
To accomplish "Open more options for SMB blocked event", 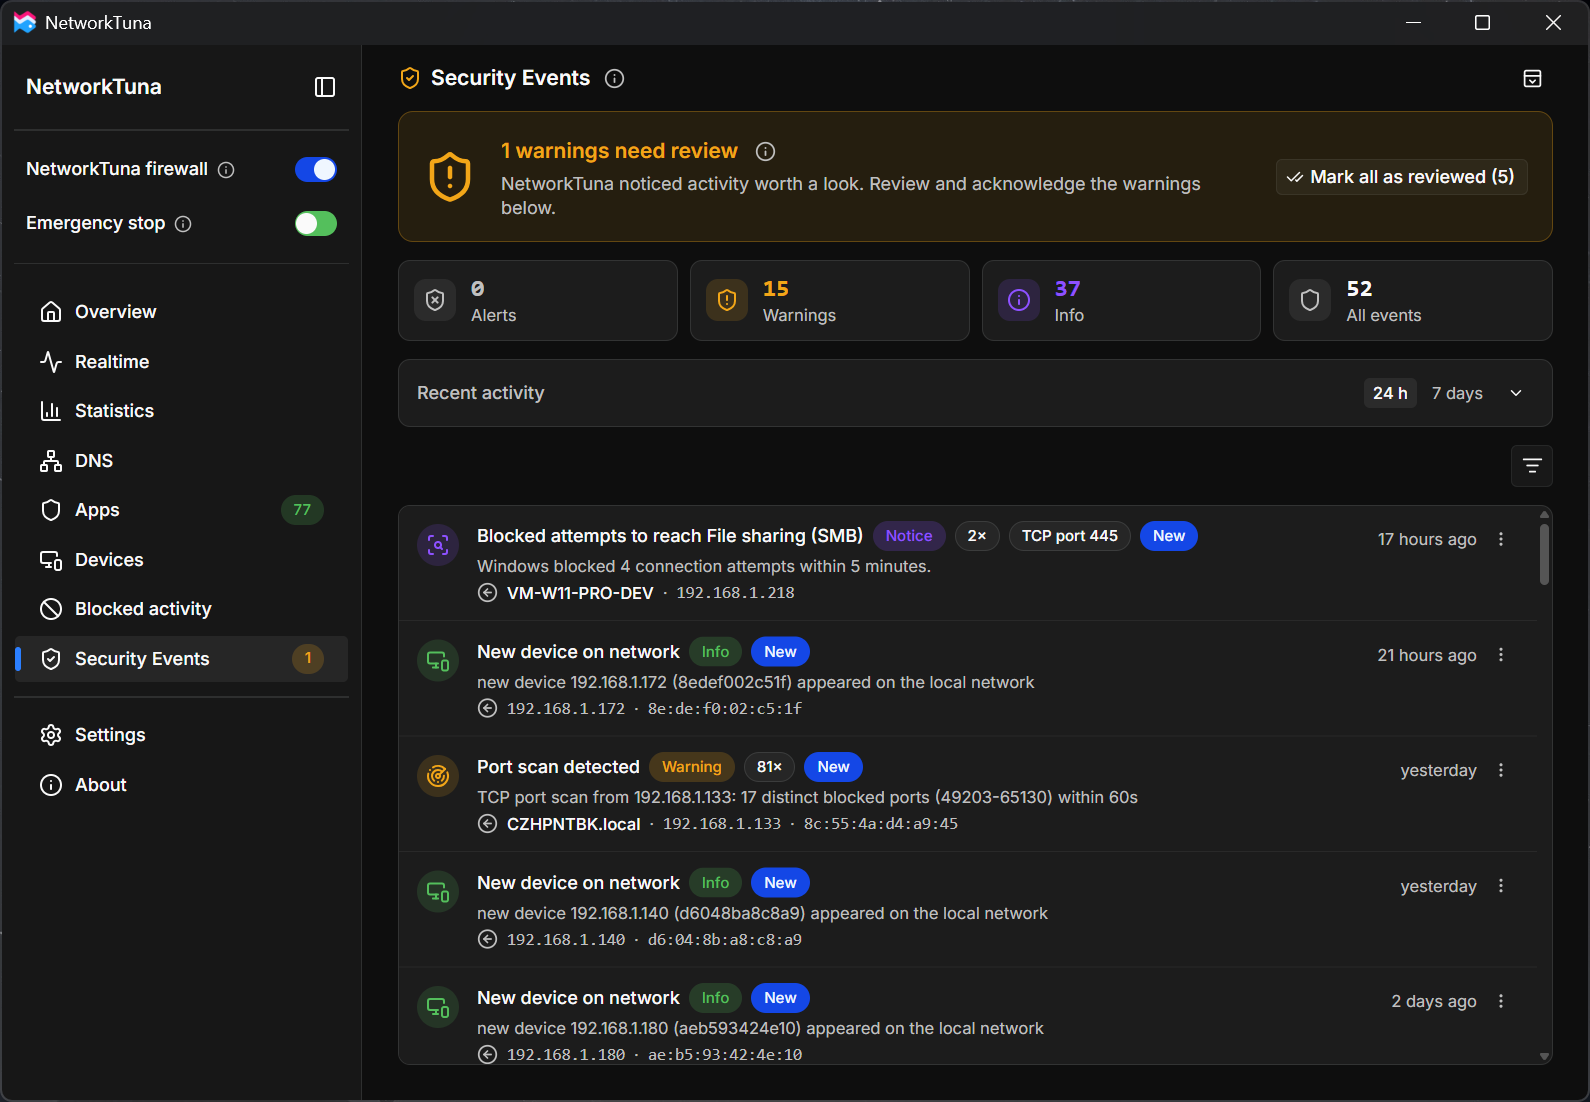I will pyautogui.click(x=1501, y=539).
